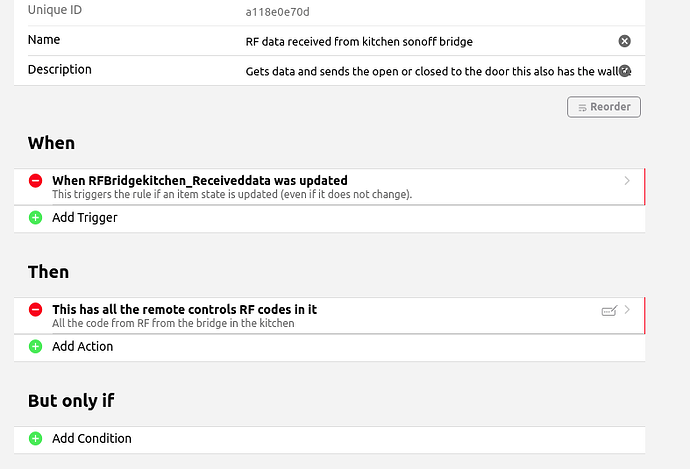This screenshot has height=469, width=690.
Task: Expand the trigger row using its chevron
Action: click(627, 181)
